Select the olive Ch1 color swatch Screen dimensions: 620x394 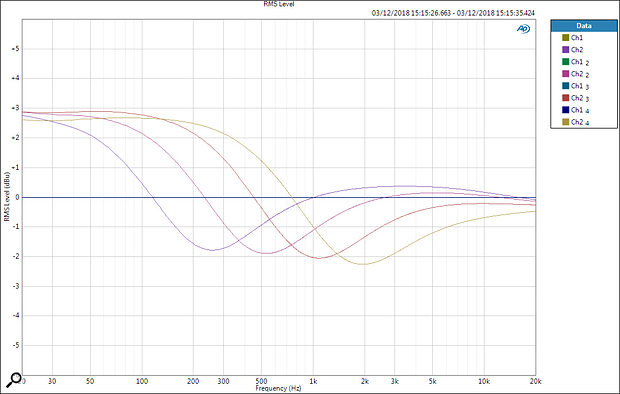pyautogui.click(x=565, y=38)
